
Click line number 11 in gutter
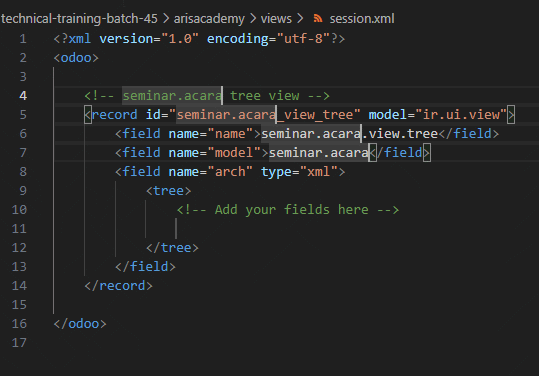coord(19,229)
